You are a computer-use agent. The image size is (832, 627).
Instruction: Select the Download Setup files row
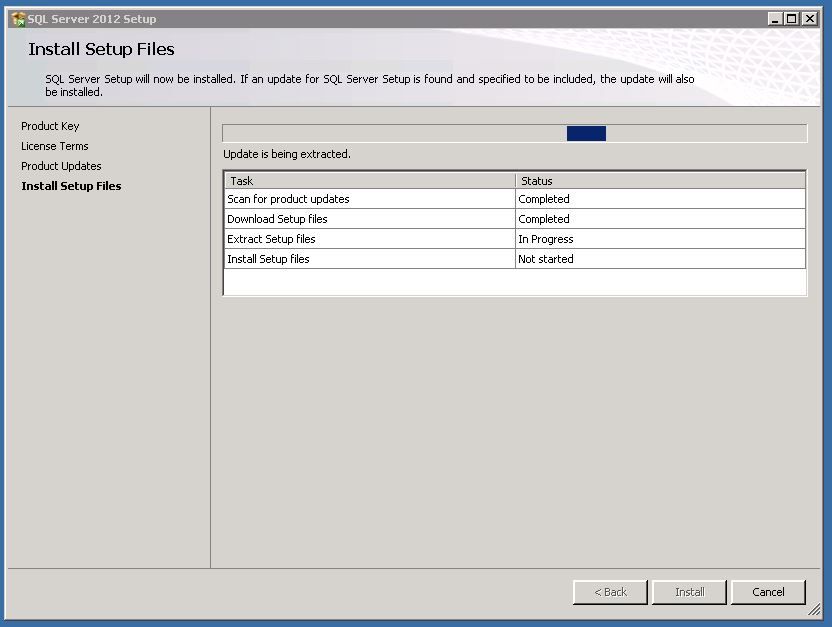pos(277,219)
